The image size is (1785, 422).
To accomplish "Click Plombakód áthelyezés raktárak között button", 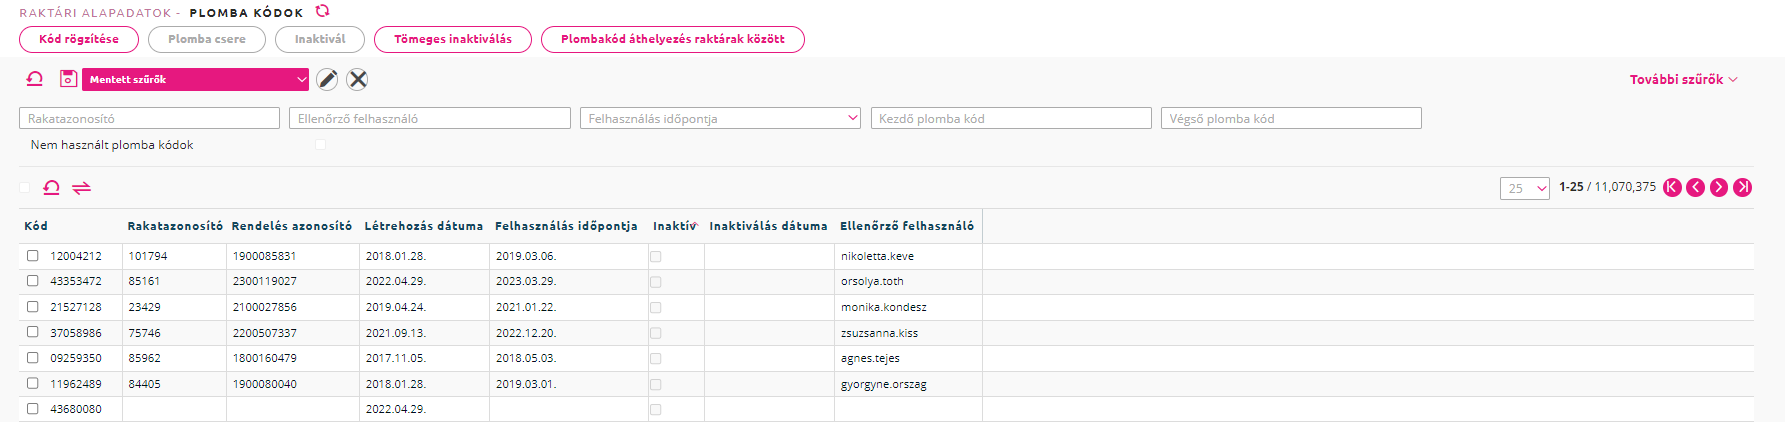I will (673, 39).
